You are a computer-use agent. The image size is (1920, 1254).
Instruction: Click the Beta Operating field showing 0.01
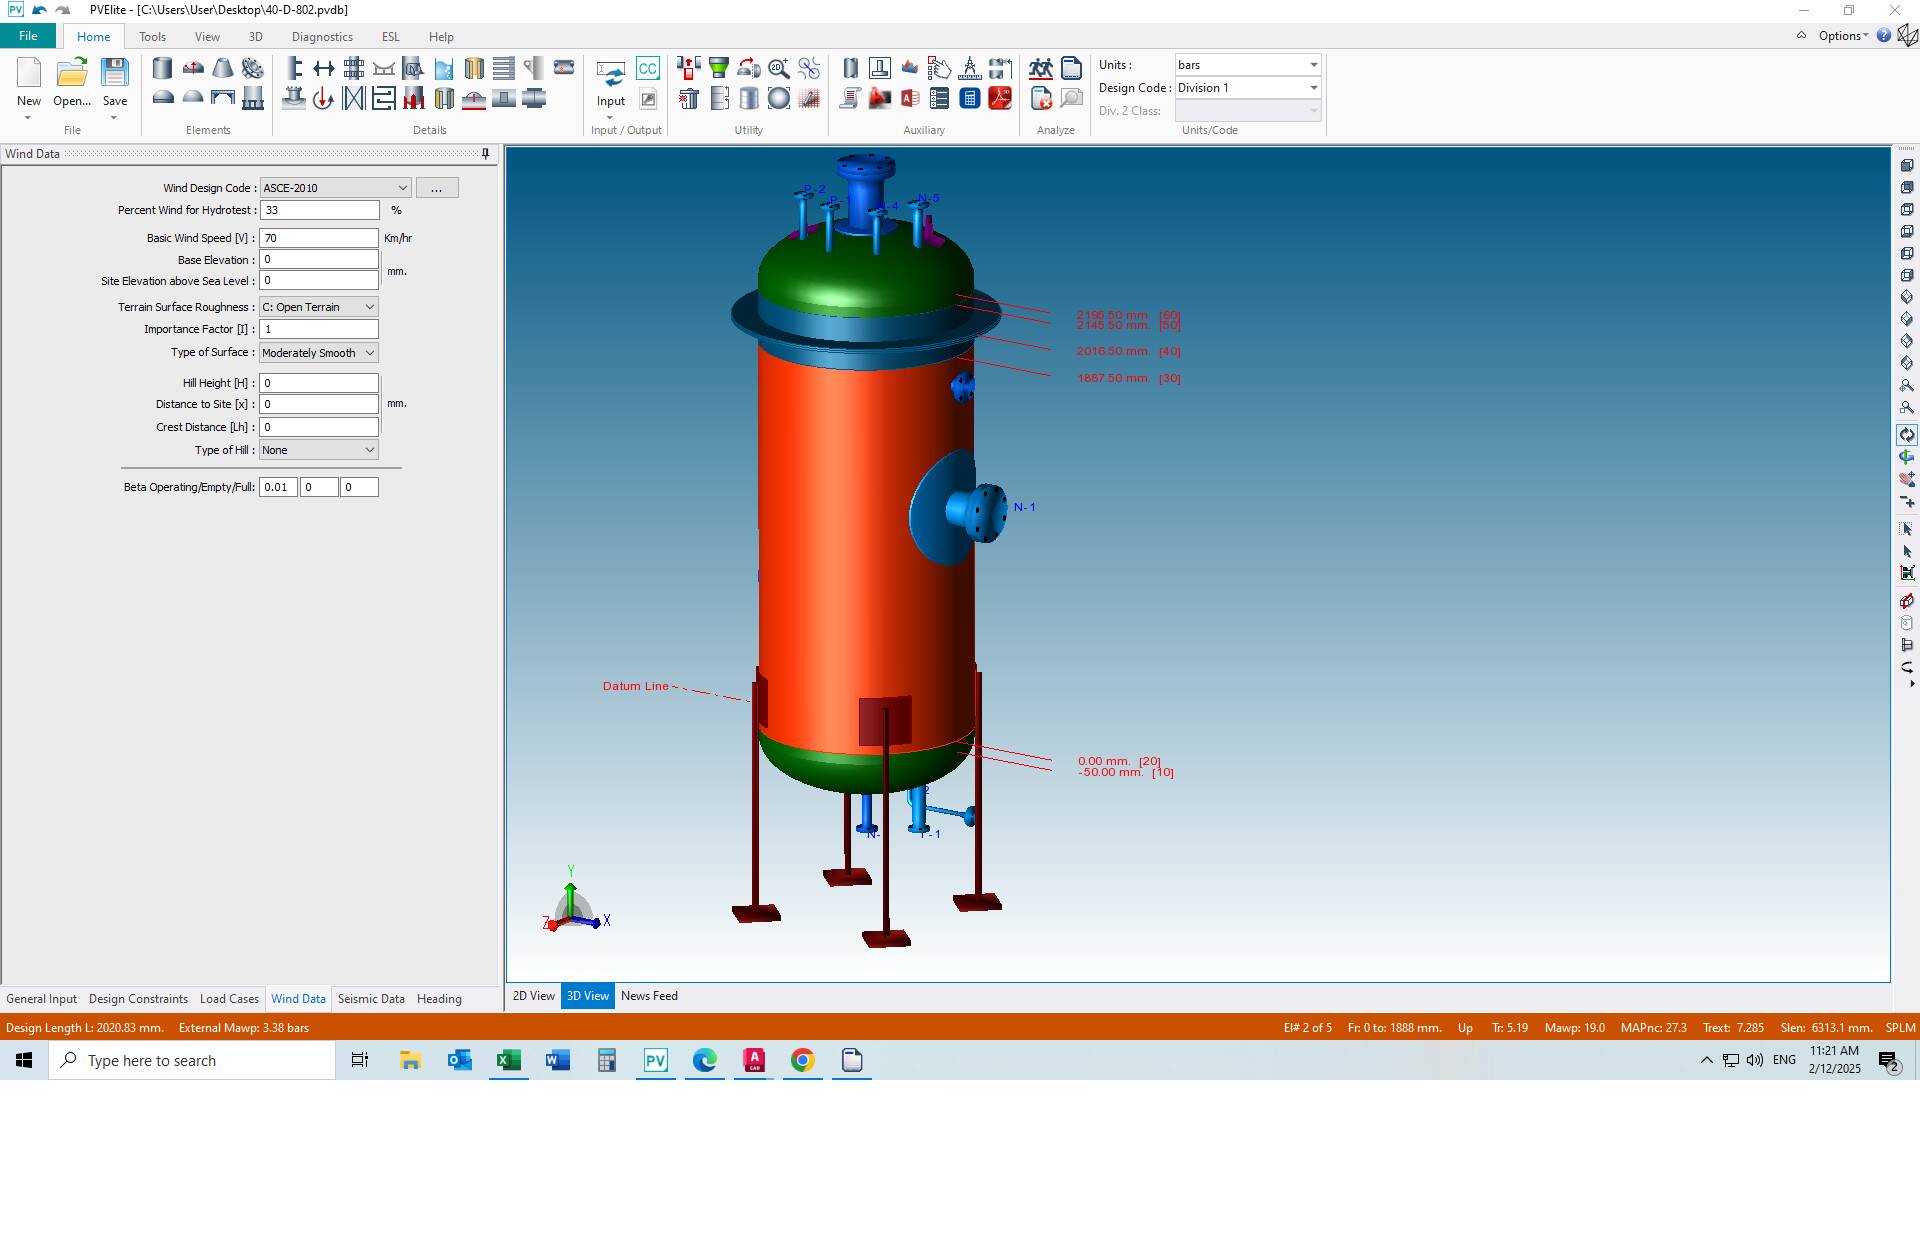(x=278, y=487)
